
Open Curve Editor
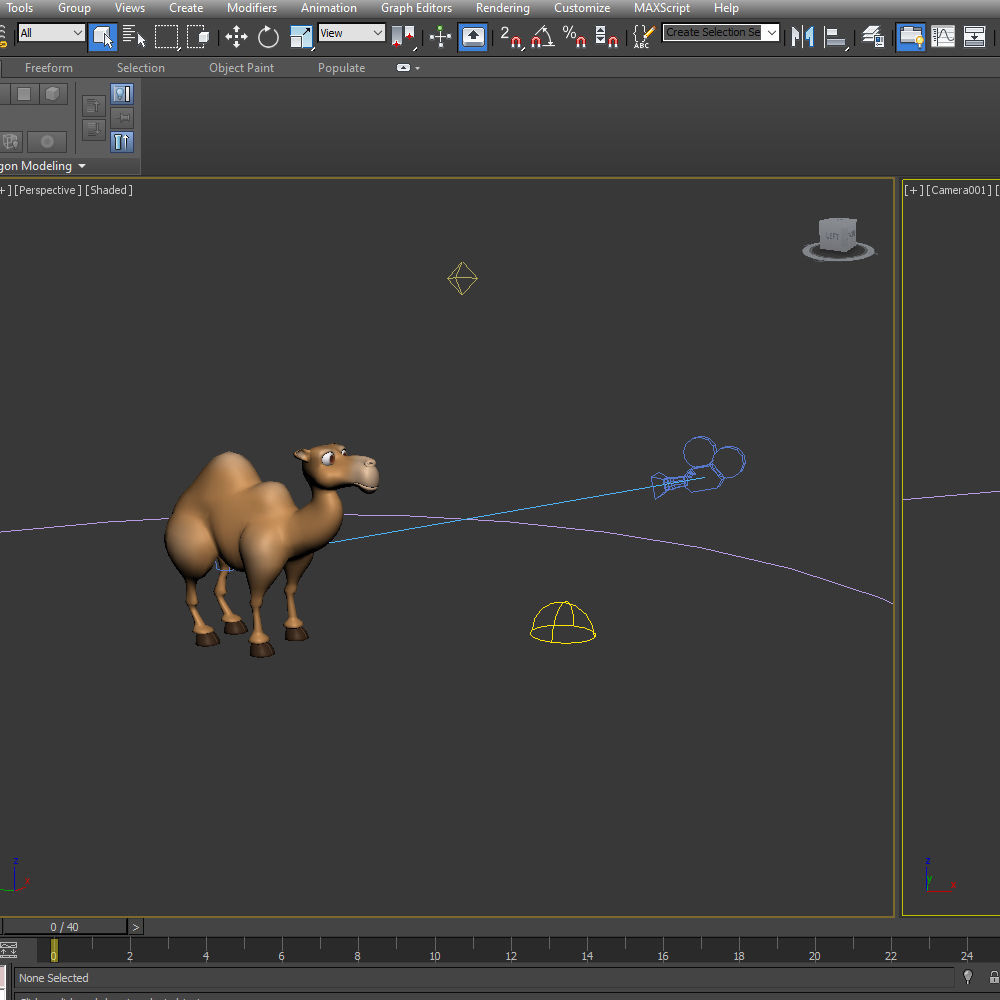point(943,36)
